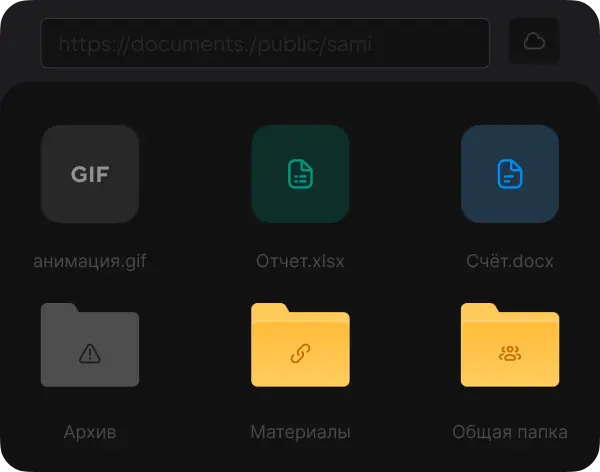This screenshot has width=600, height=472.
Task: Select the Общая папка folder name label
Action: pos(510,433)
